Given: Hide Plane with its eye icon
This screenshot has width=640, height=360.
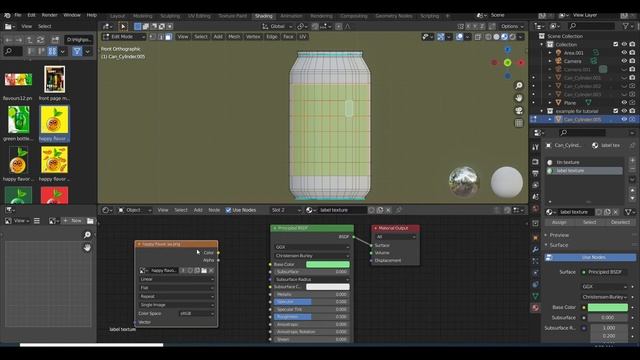Looking at the screenshot, I should point(624,102).
